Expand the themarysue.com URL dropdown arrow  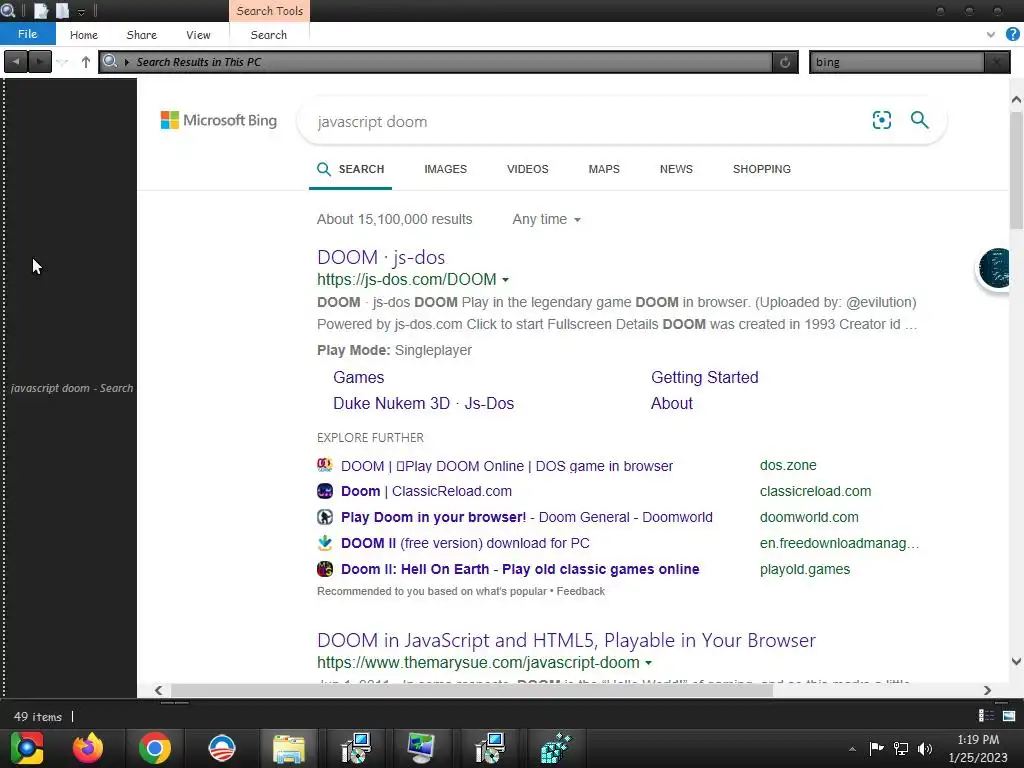pyautogui.click(x=648, y=663)
